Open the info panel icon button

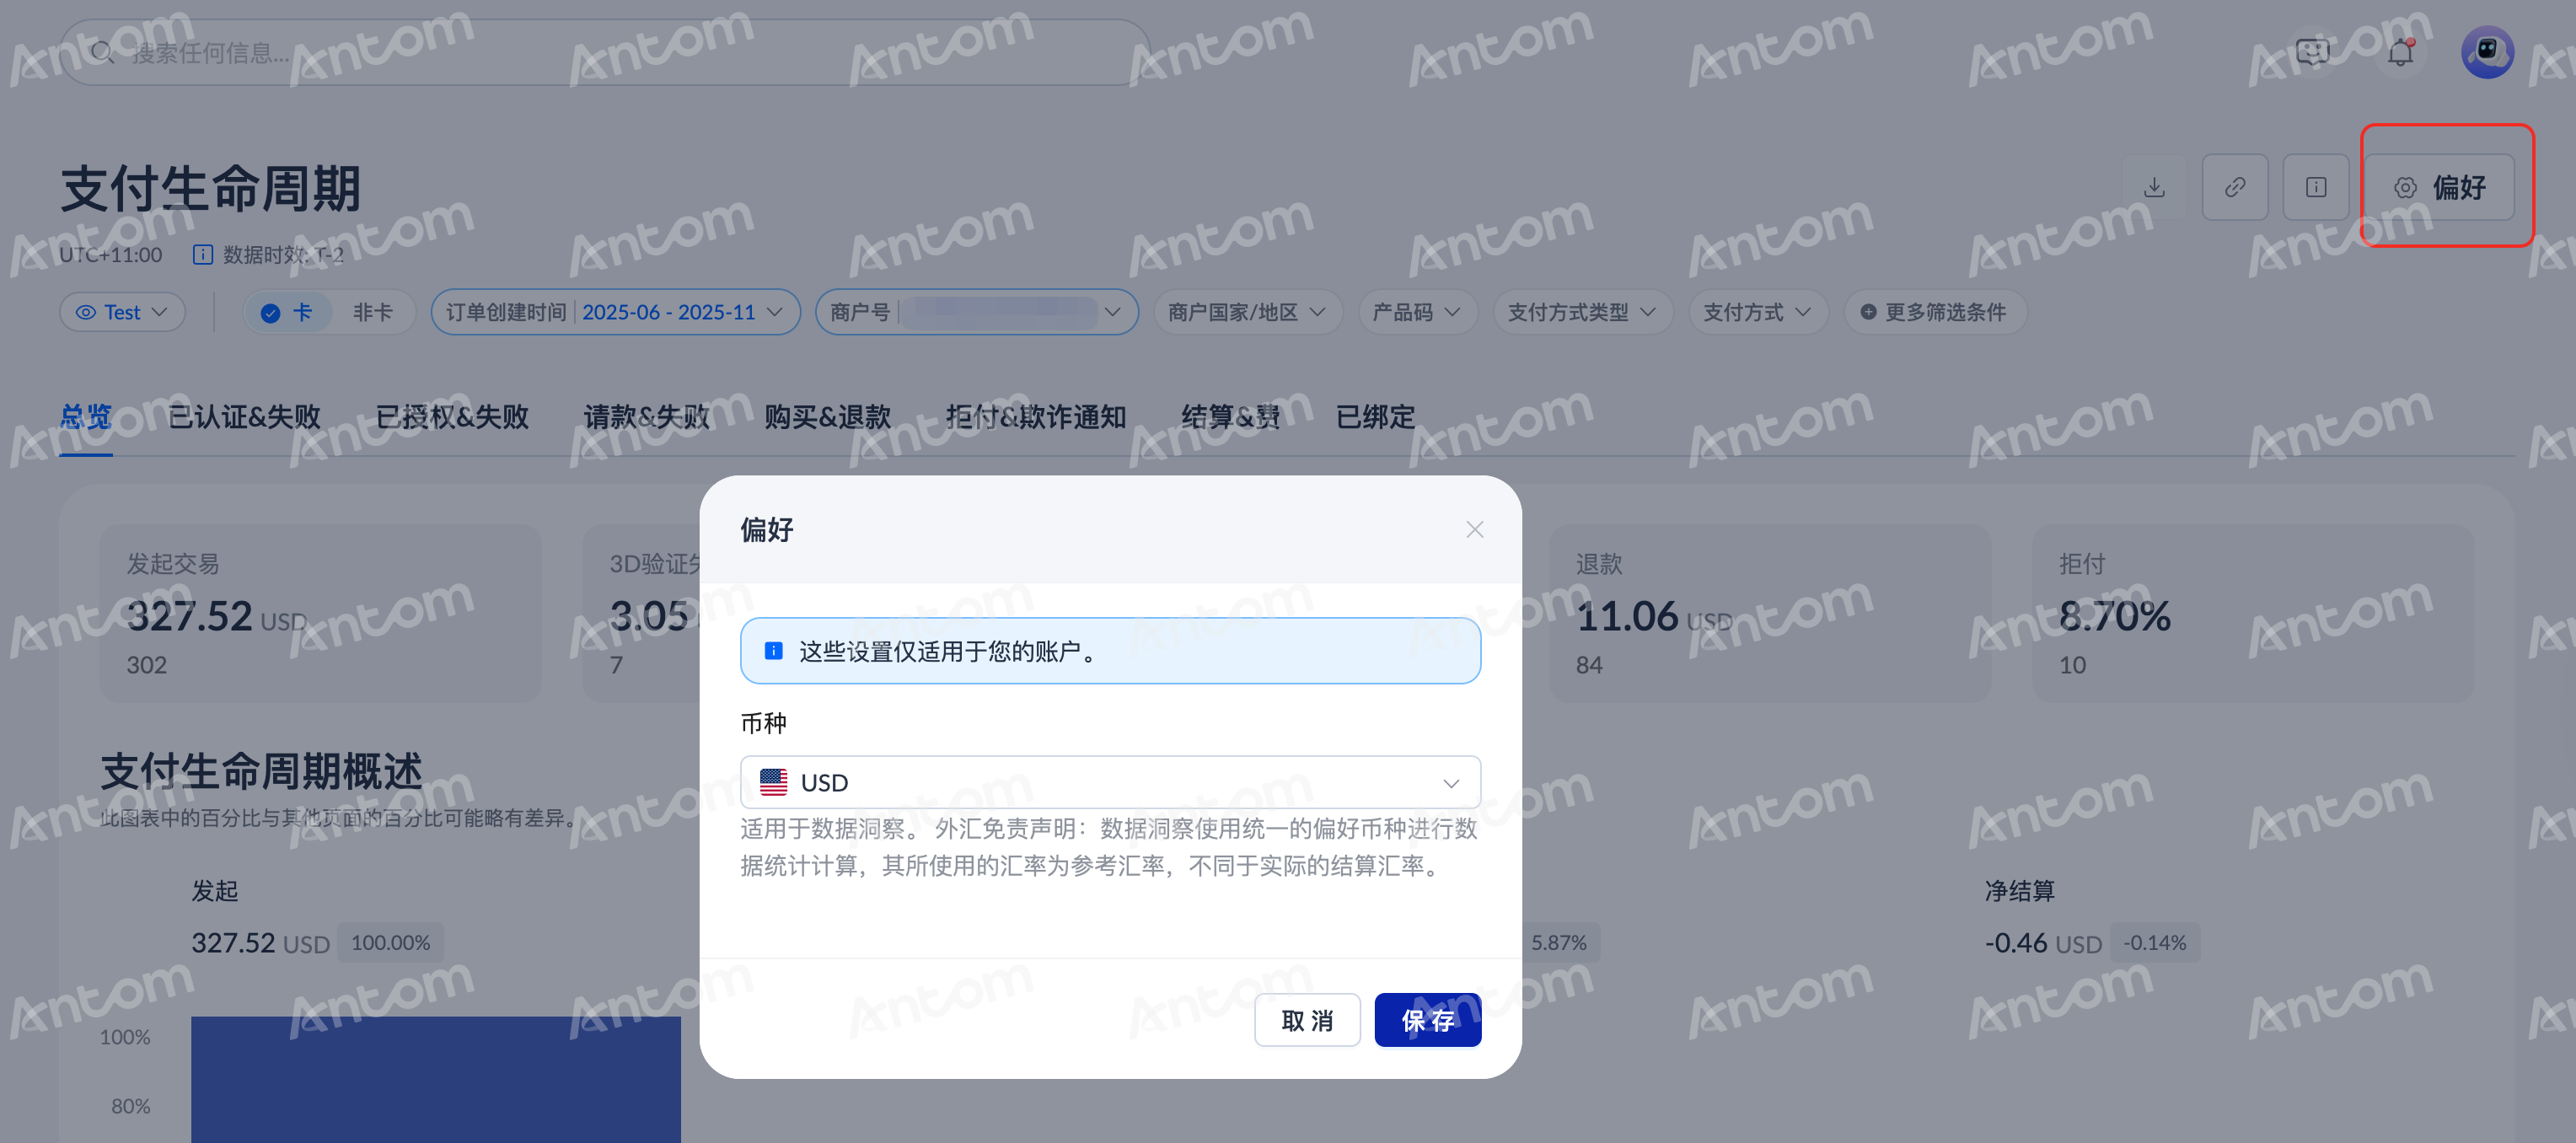[x=2316, y=187]
